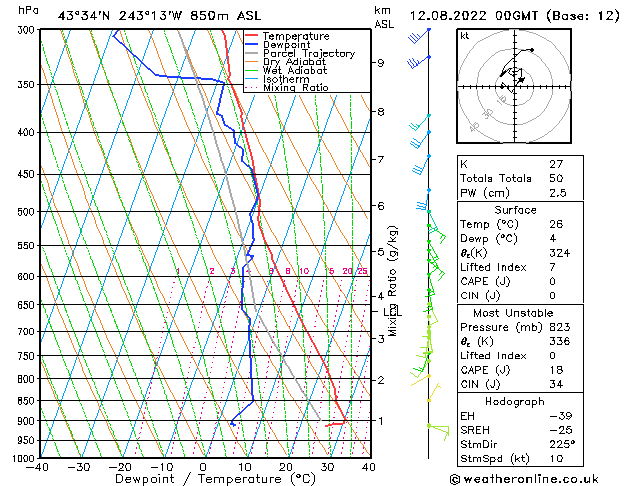
Task: Click the 'km ASL' altitude unit label
Action: pos(384,17)
